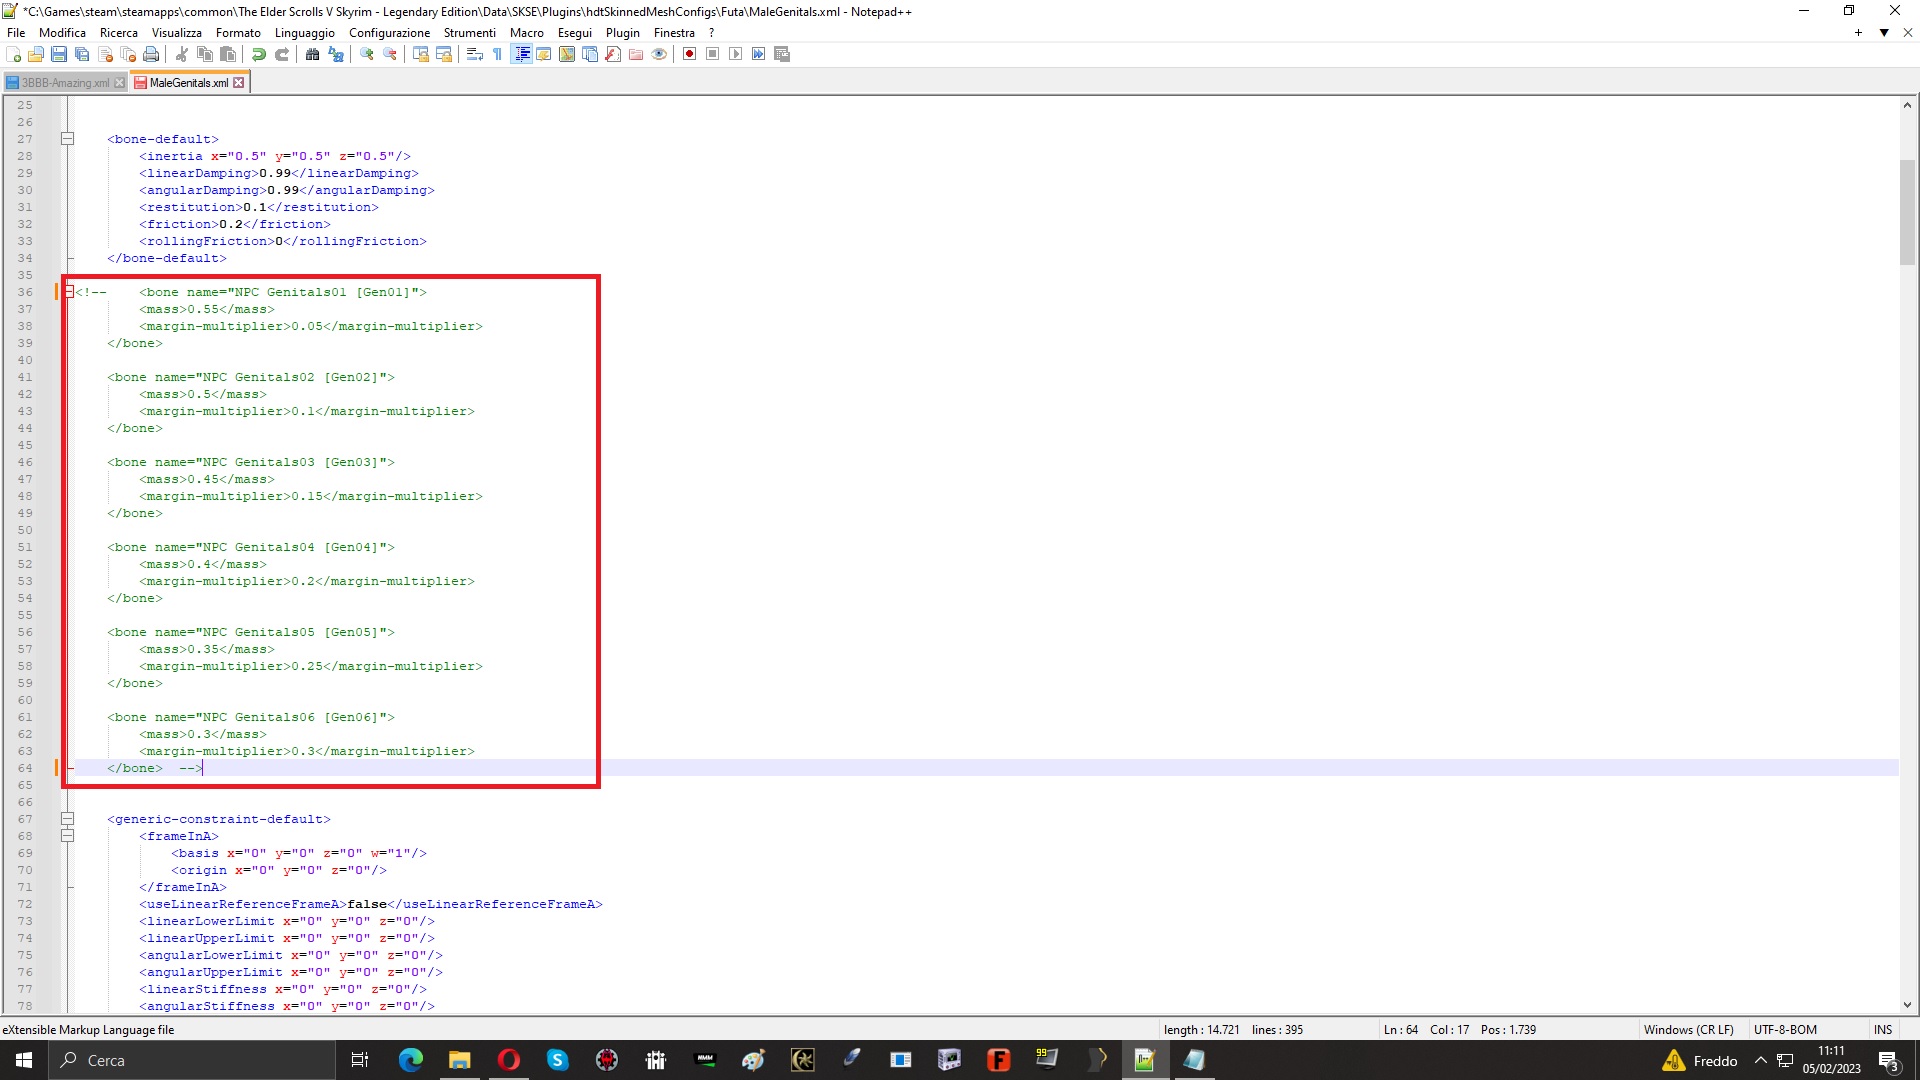Toggle file monitoring eye icon
The width and height of the screenshot is (1920, 1080).
point(659,54)
